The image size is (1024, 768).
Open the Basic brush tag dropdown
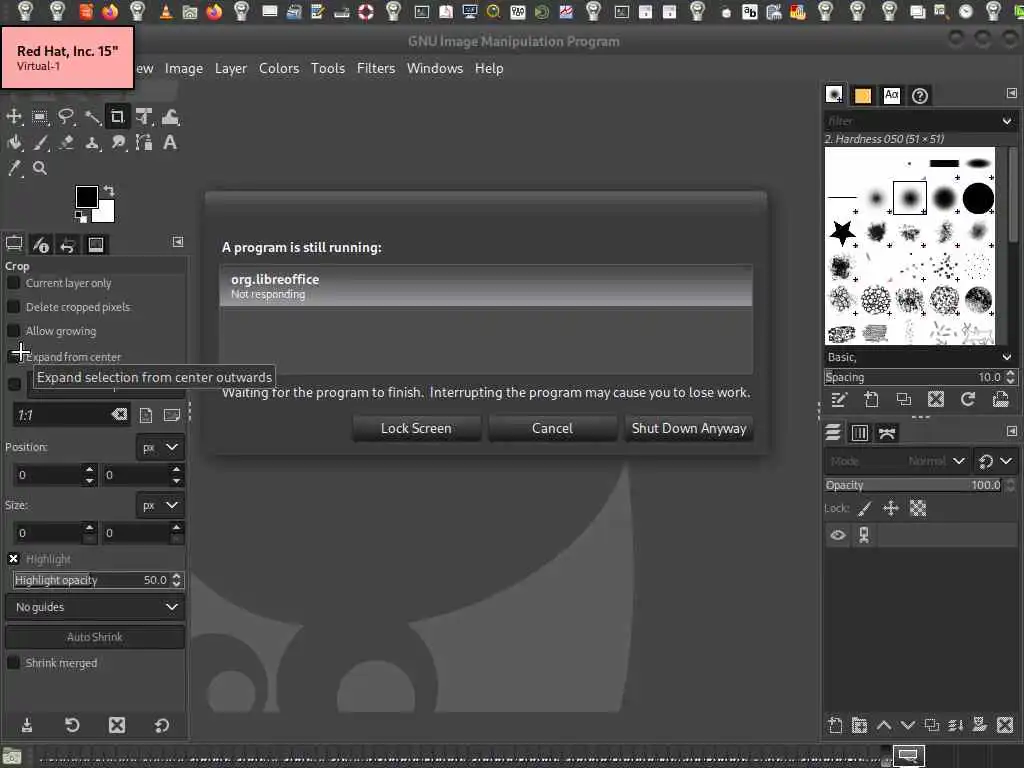pos(1006,357)
